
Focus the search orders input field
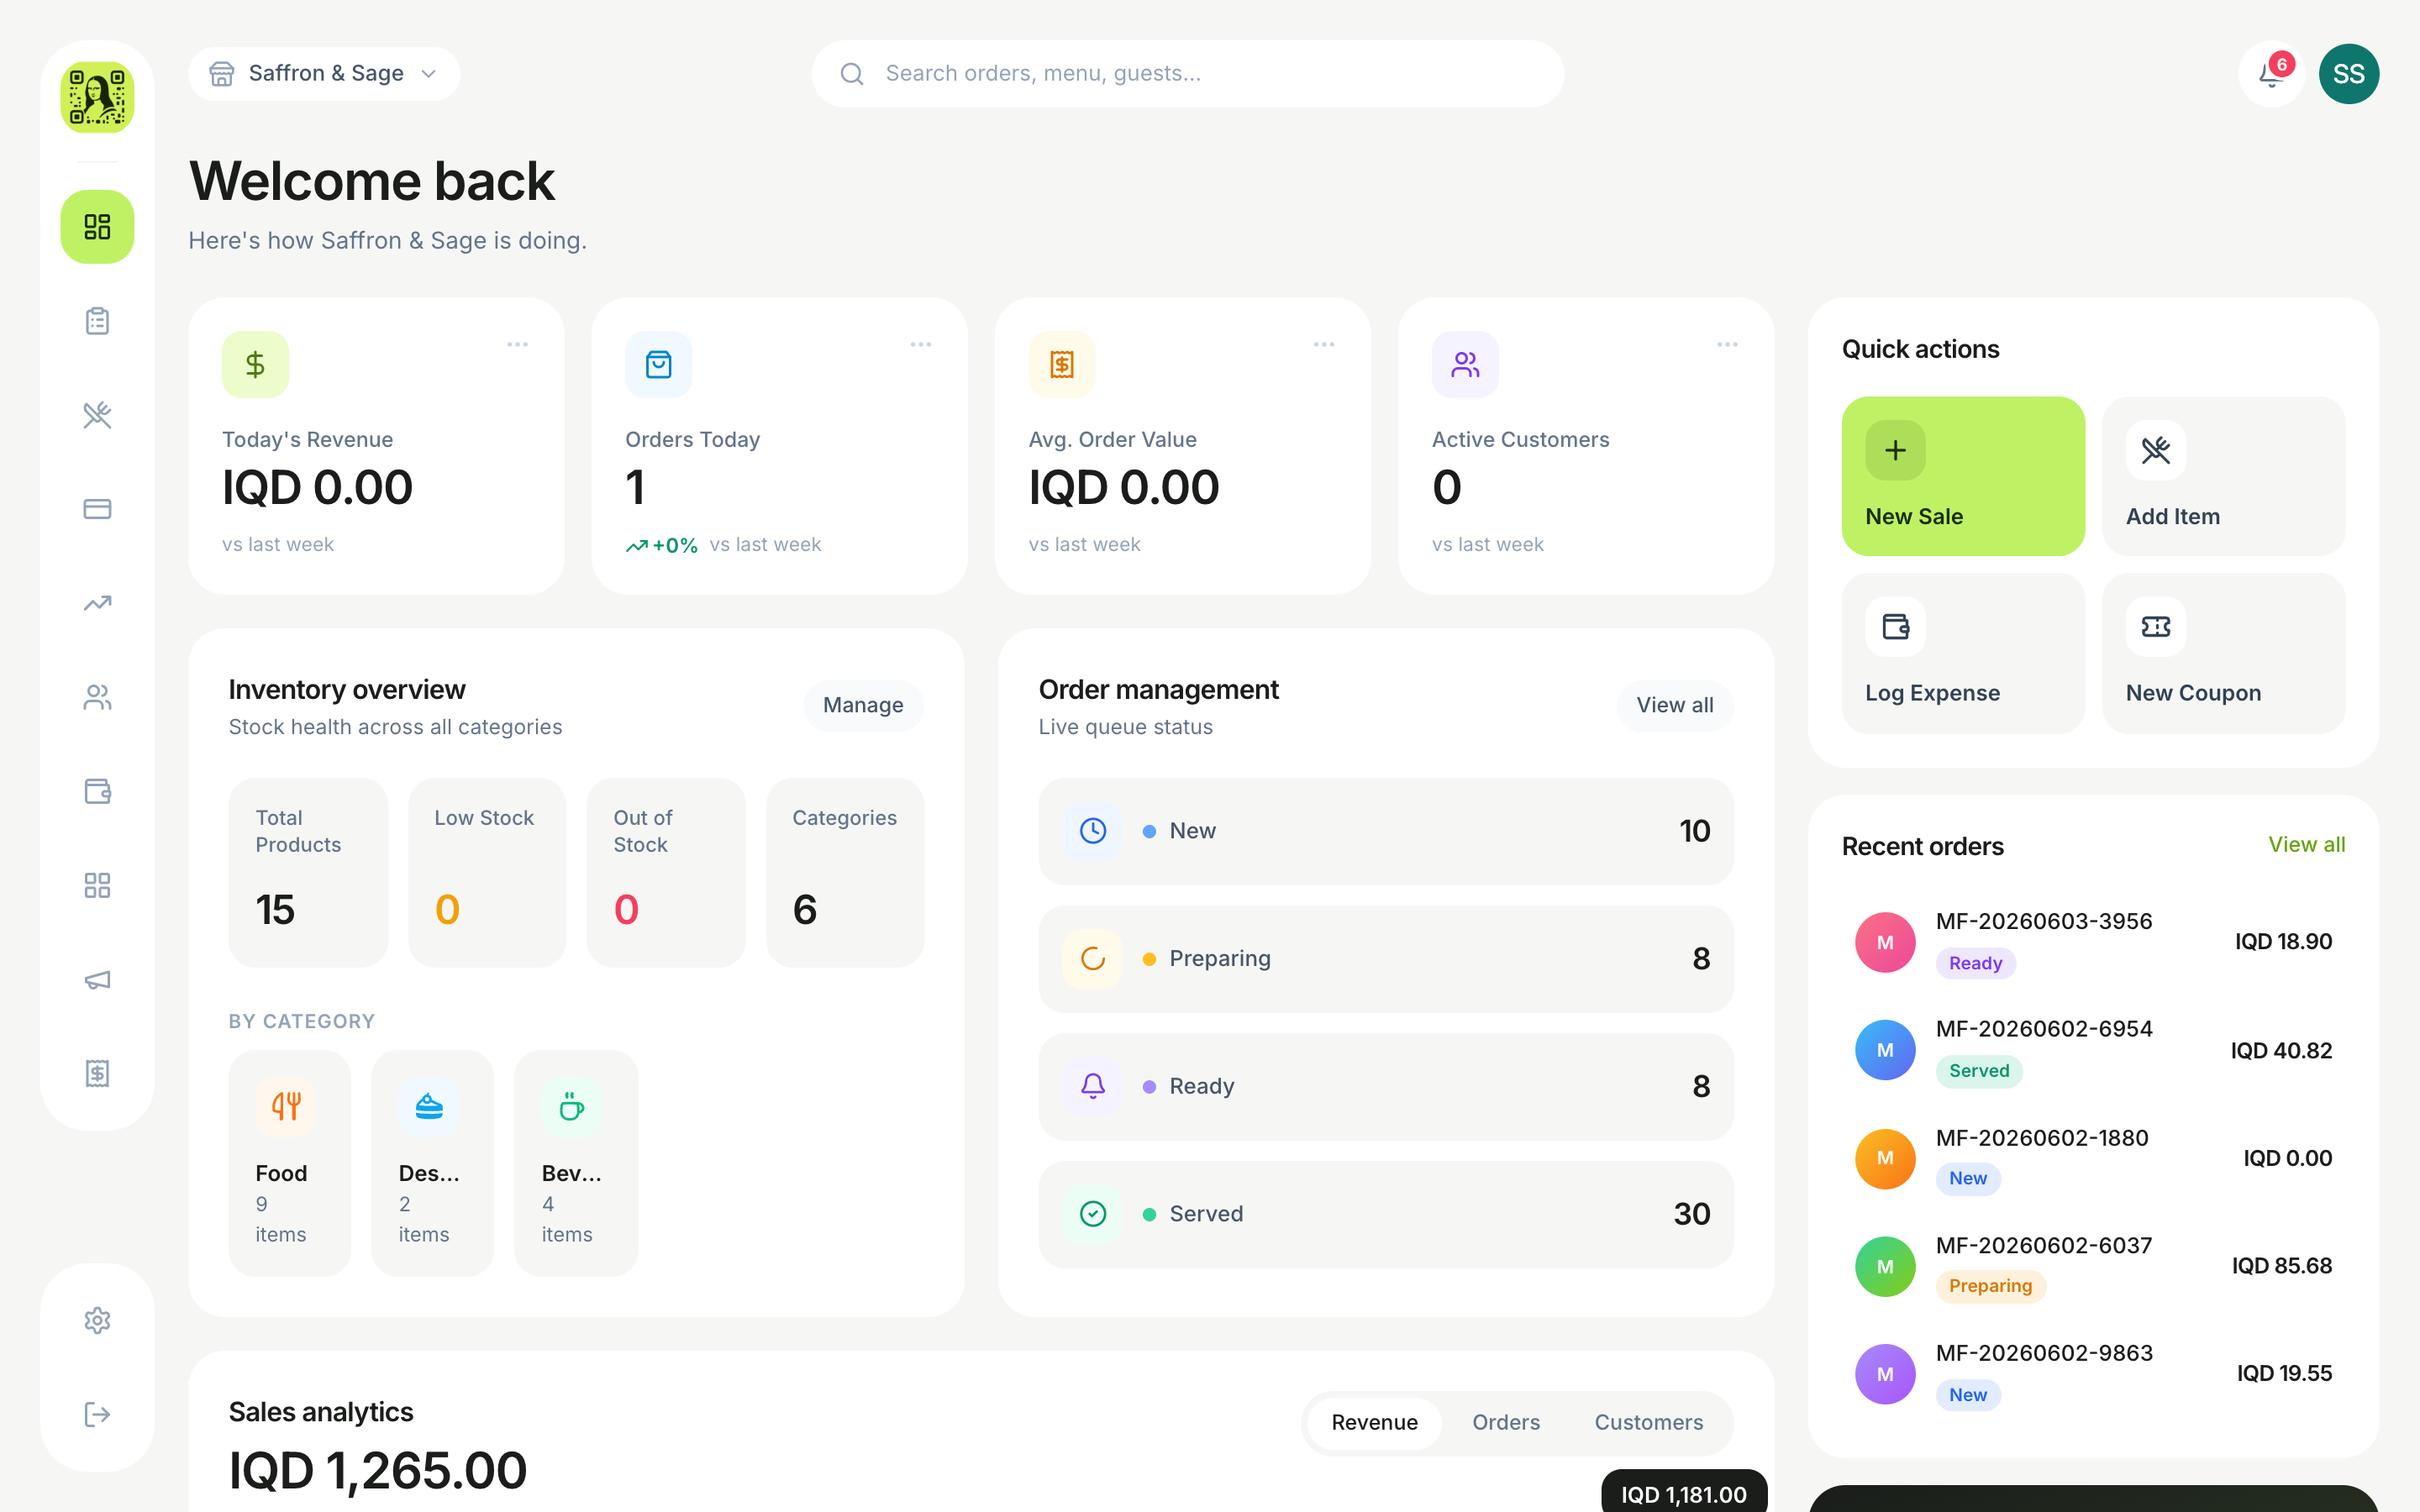(1187, 74)
